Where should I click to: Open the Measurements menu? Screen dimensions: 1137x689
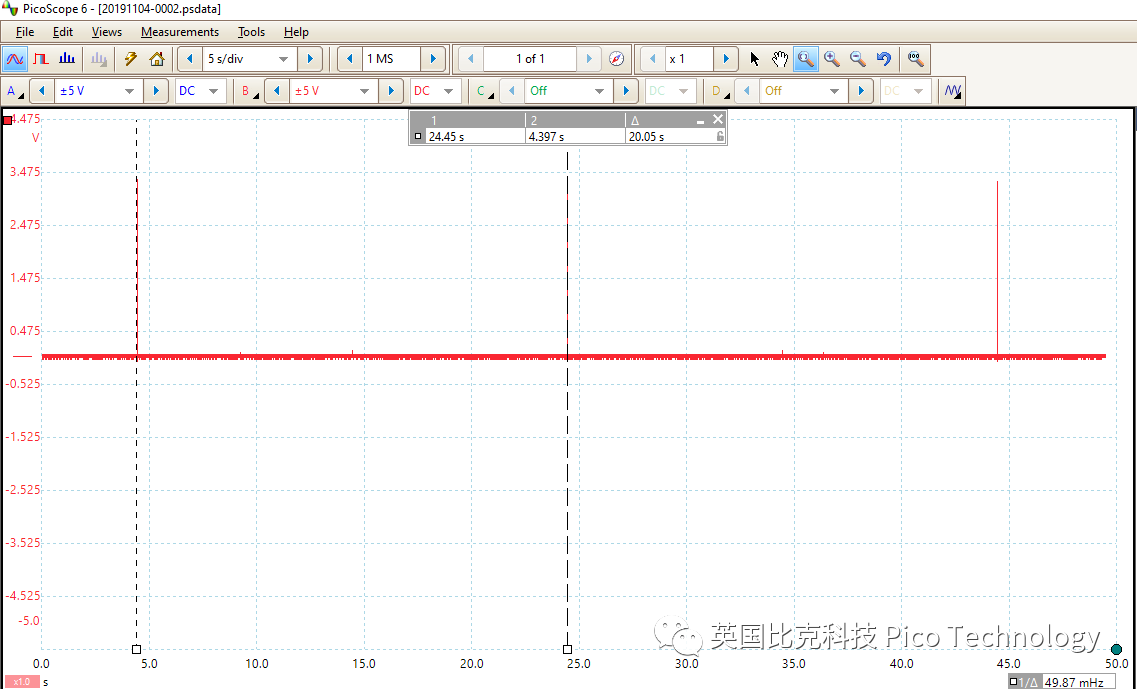pos(180,31)
